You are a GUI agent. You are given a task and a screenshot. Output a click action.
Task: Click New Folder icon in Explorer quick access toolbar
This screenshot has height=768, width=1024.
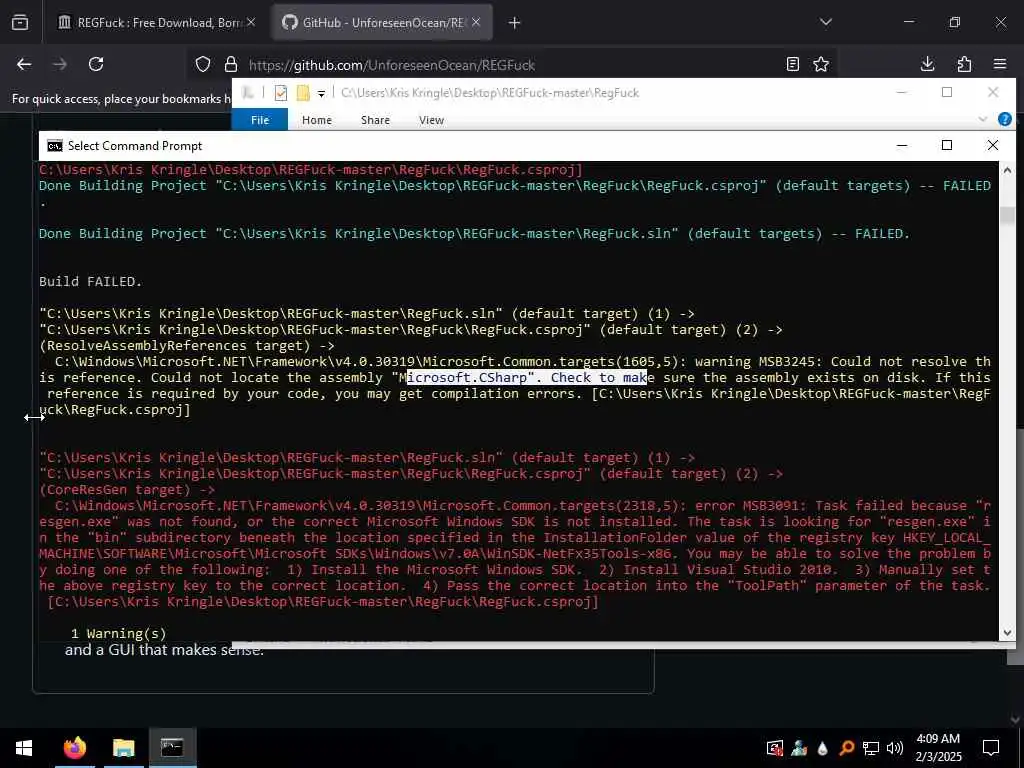pyautogui.click(x=303, y=93)
